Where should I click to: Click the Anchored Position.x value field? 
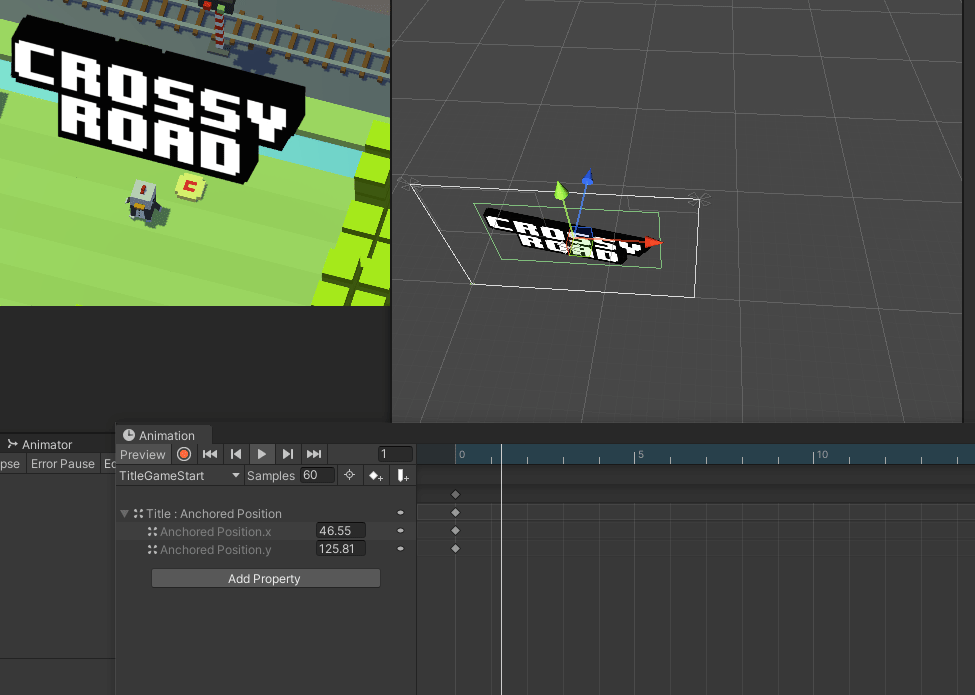[340, 531]
